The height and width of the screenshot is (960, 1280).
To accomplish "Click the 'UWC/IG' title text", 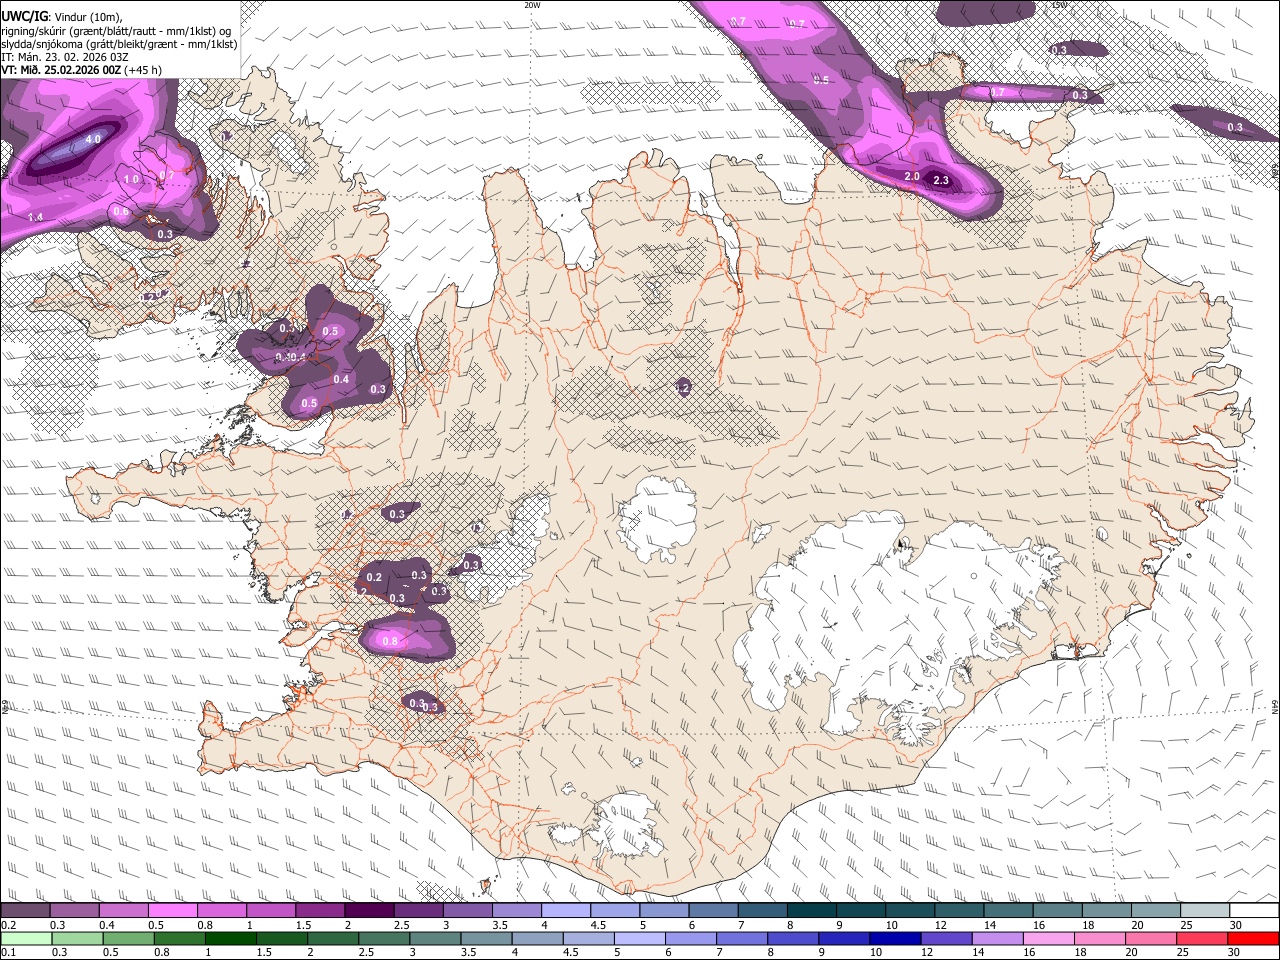I will [23, 16].
